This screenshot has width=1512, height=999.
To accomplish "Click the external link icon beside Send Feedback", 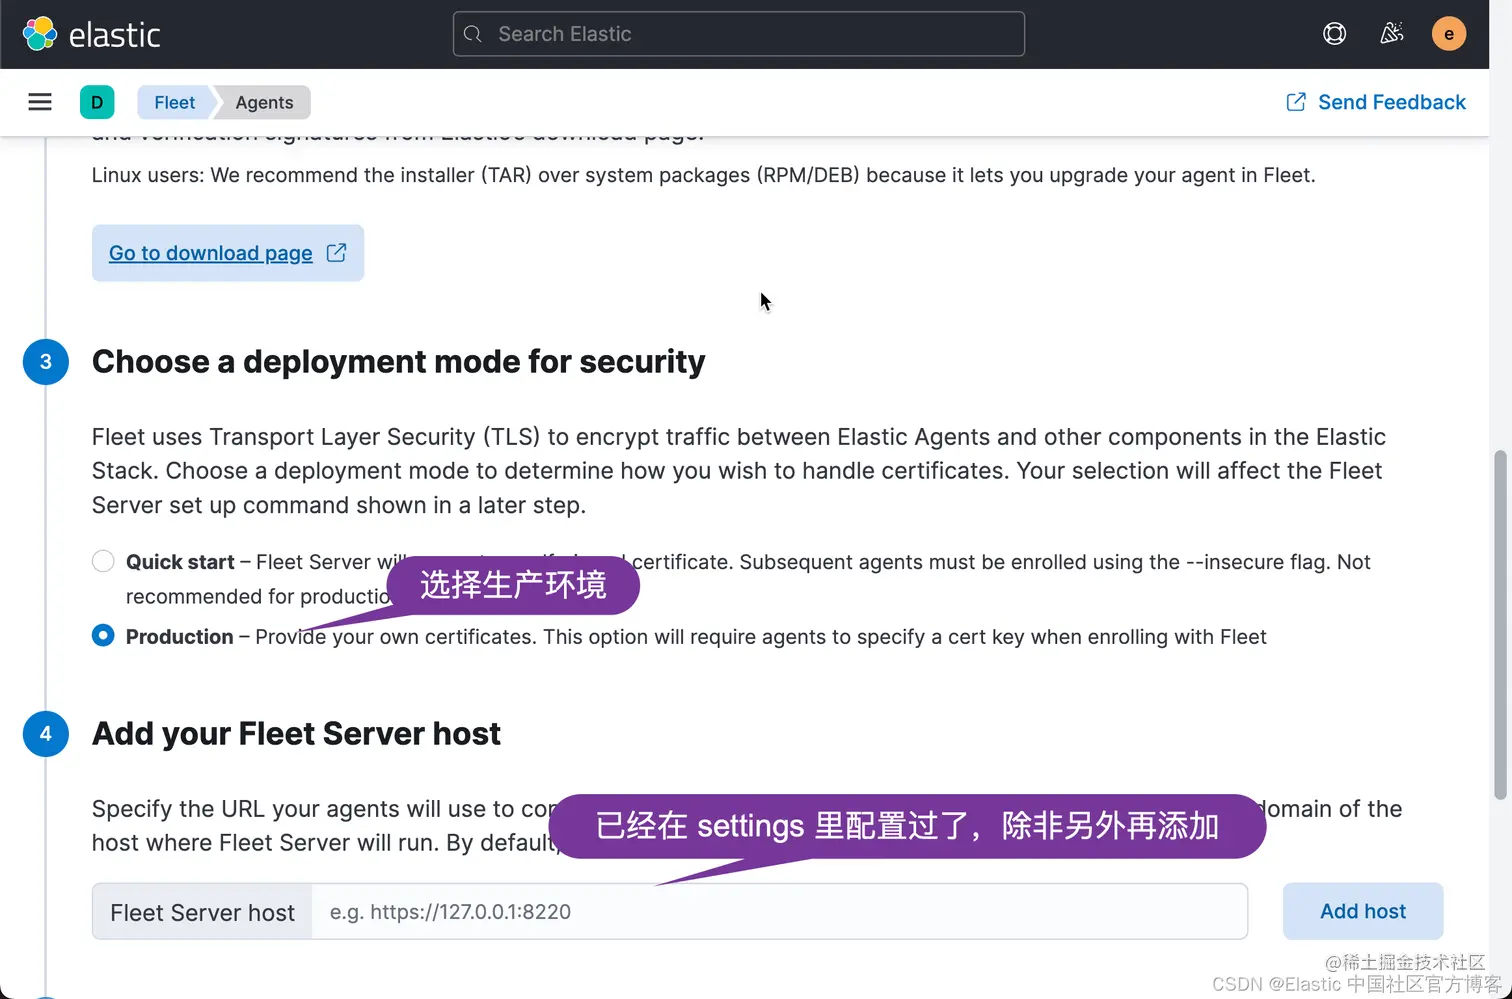I will click(x=1295, y=102).
